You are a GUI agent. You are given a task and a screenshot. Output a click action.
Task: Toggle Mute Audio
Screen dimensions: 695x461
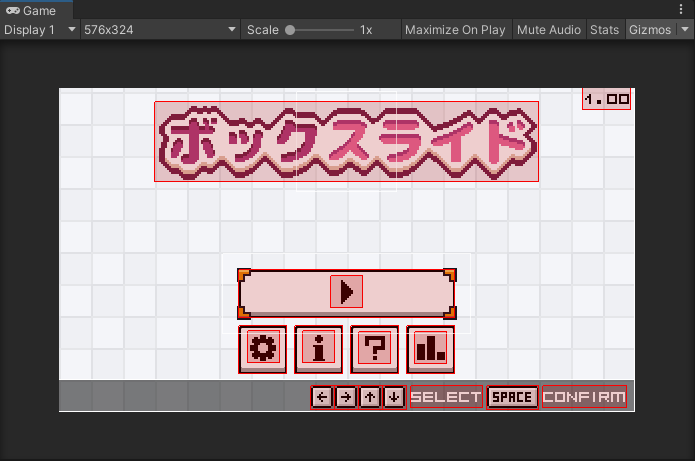[549, 30]
